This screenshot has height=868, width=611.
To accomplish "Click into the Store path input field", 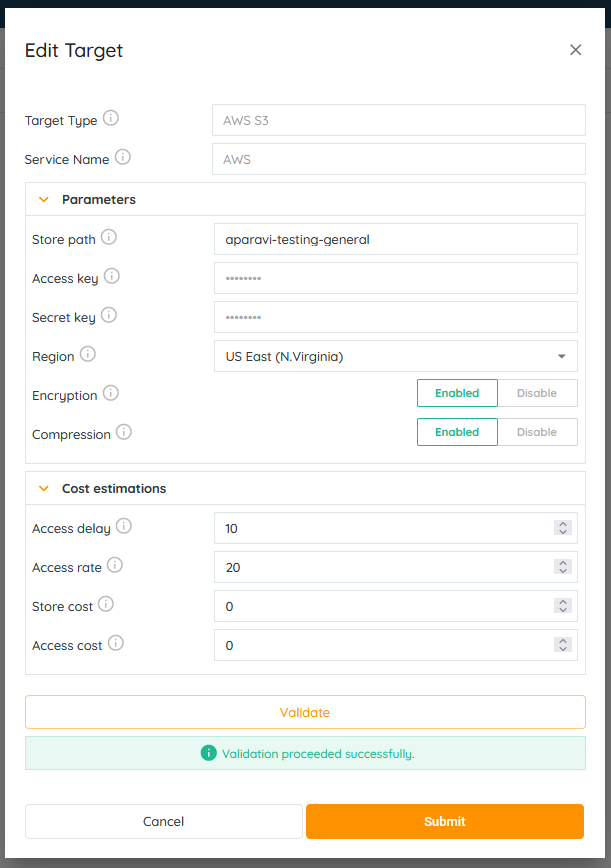I will pos(395,239).
